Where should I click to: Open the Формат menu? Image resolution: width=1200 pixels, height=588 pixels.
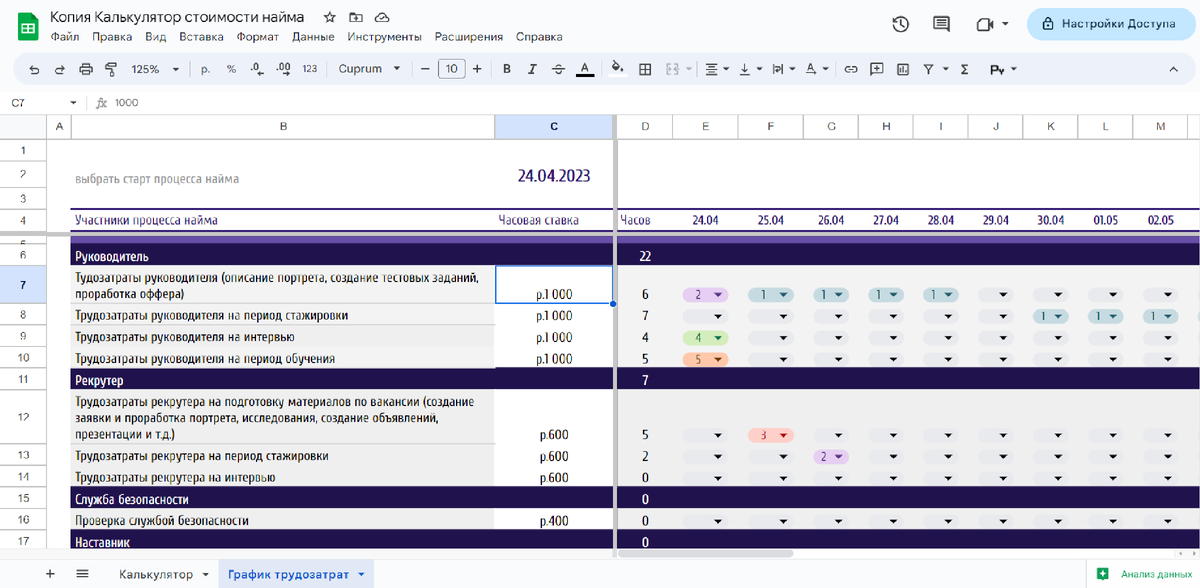pos(257,37)
